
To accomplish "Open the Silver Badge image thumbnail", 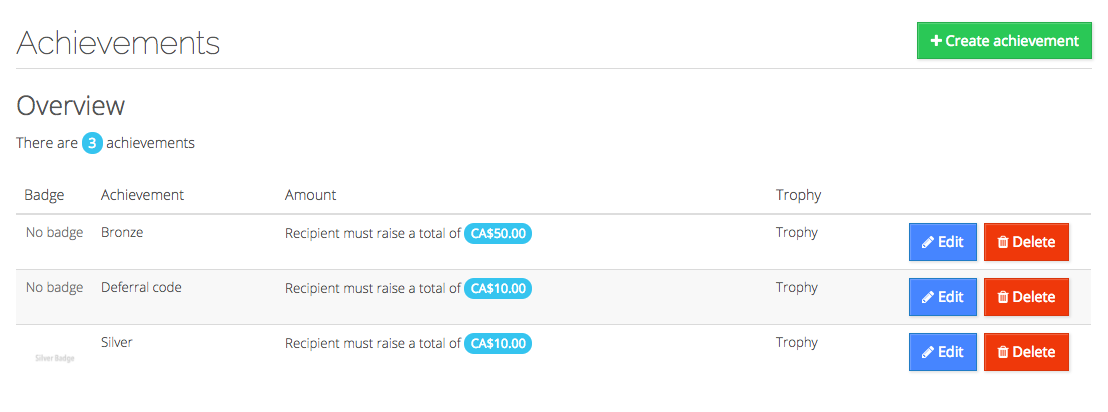I will [x=54, y=356].
